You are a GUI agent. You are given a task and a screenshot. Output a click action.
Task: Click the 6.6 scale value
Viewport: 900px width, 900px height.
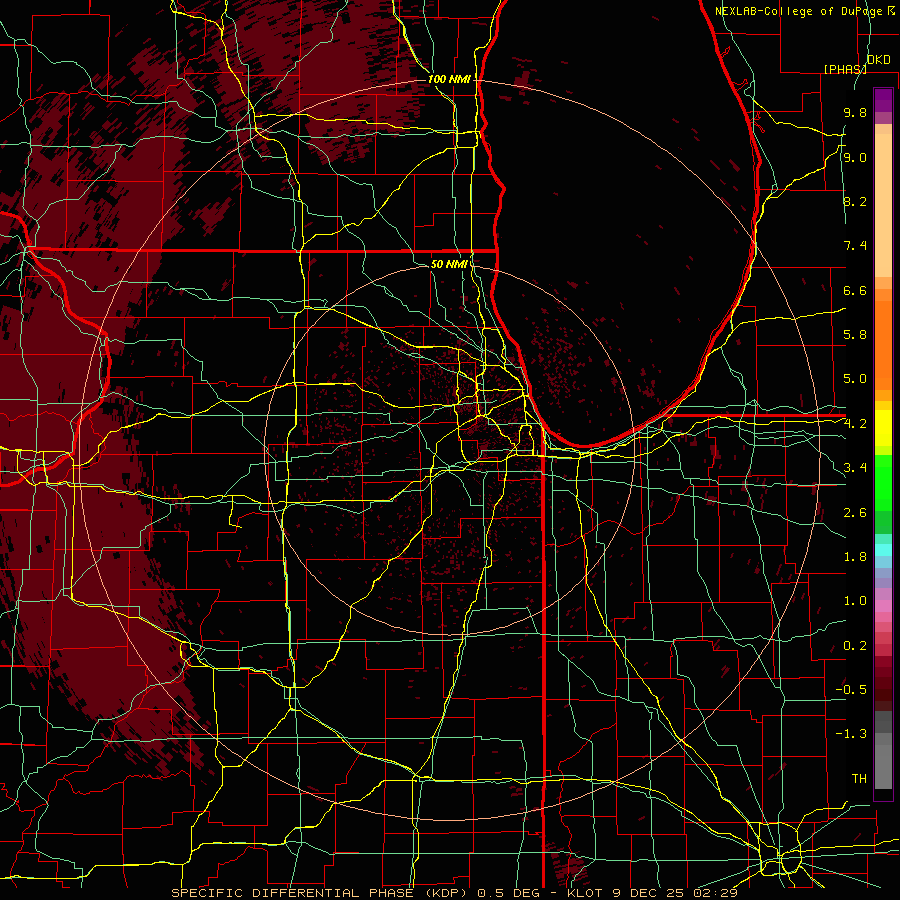[855, 290]
